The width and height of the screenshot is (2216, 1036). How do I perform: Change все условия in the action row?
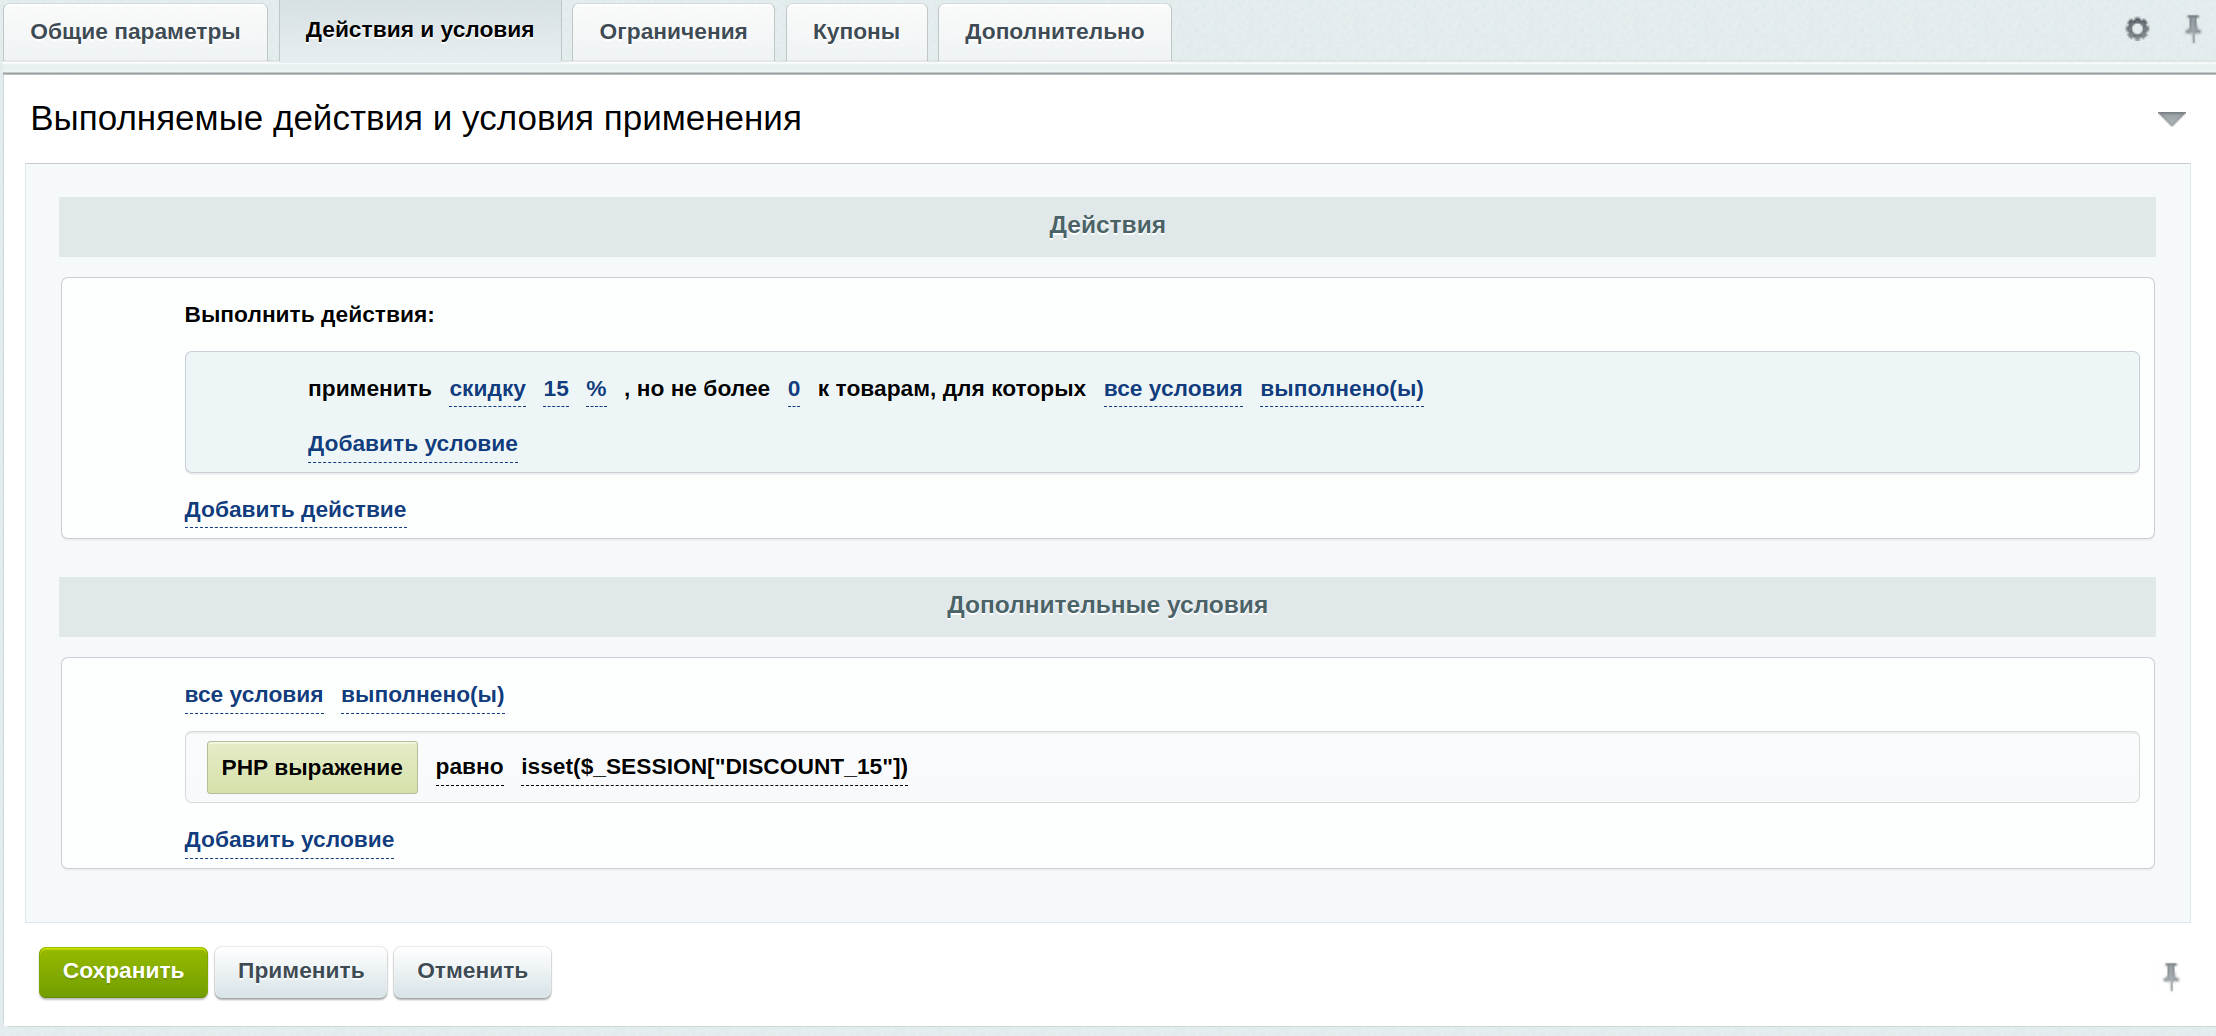(x=1172, y=389)
